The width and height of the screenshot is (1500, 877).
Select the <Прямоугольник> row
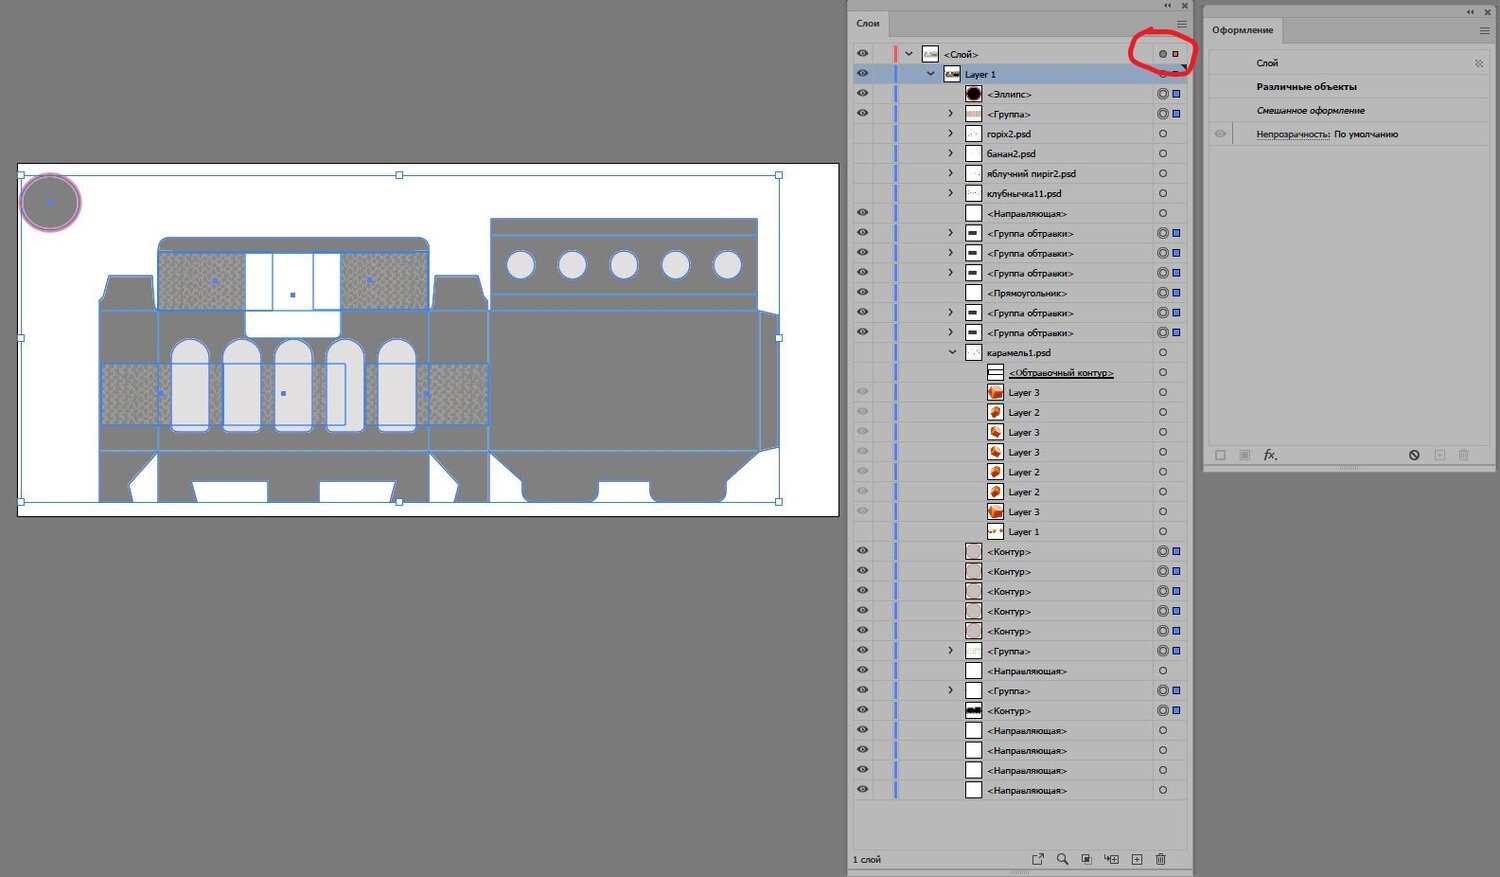[x=1020, y=293]
